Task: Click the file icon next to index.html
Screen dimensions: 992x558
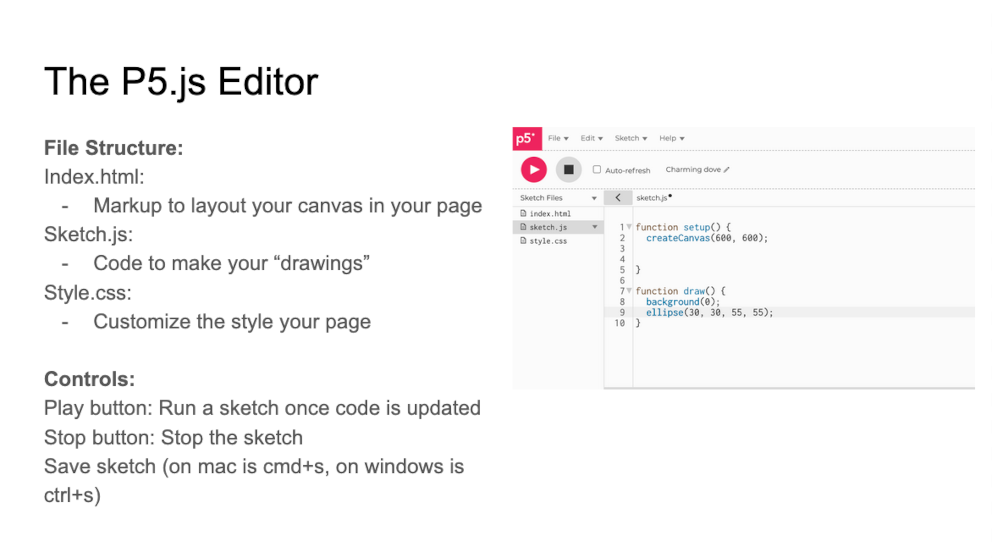Action: pos(523,214)
